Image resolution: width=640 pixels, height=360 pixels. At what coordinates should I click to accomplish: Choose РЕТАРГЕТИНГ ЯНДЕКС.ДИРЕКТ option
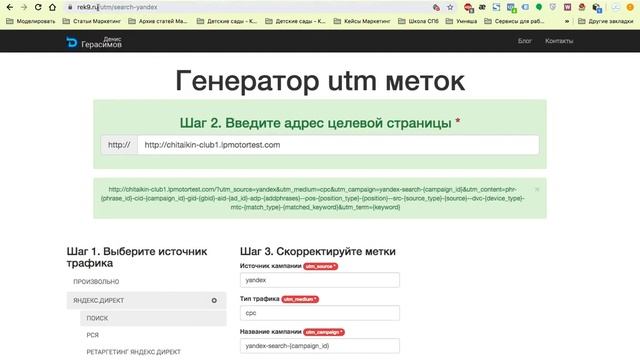pyautogui.click(x=133, y=352)
